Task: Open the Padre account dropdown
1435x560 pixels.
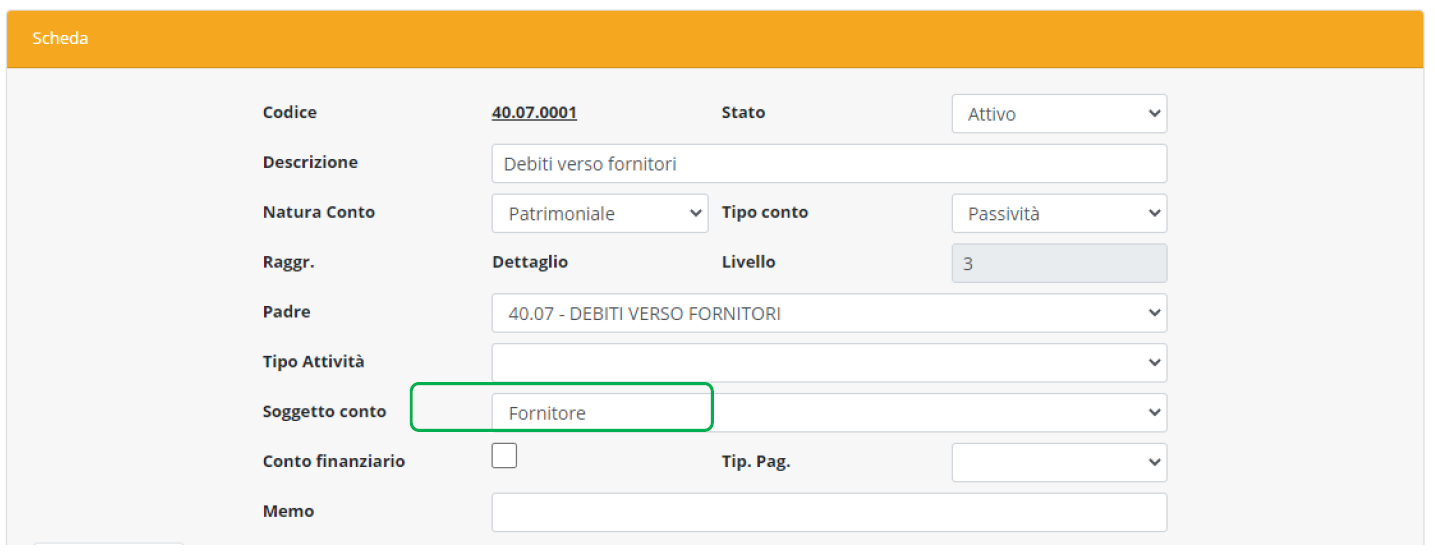Action: [828, 314]
